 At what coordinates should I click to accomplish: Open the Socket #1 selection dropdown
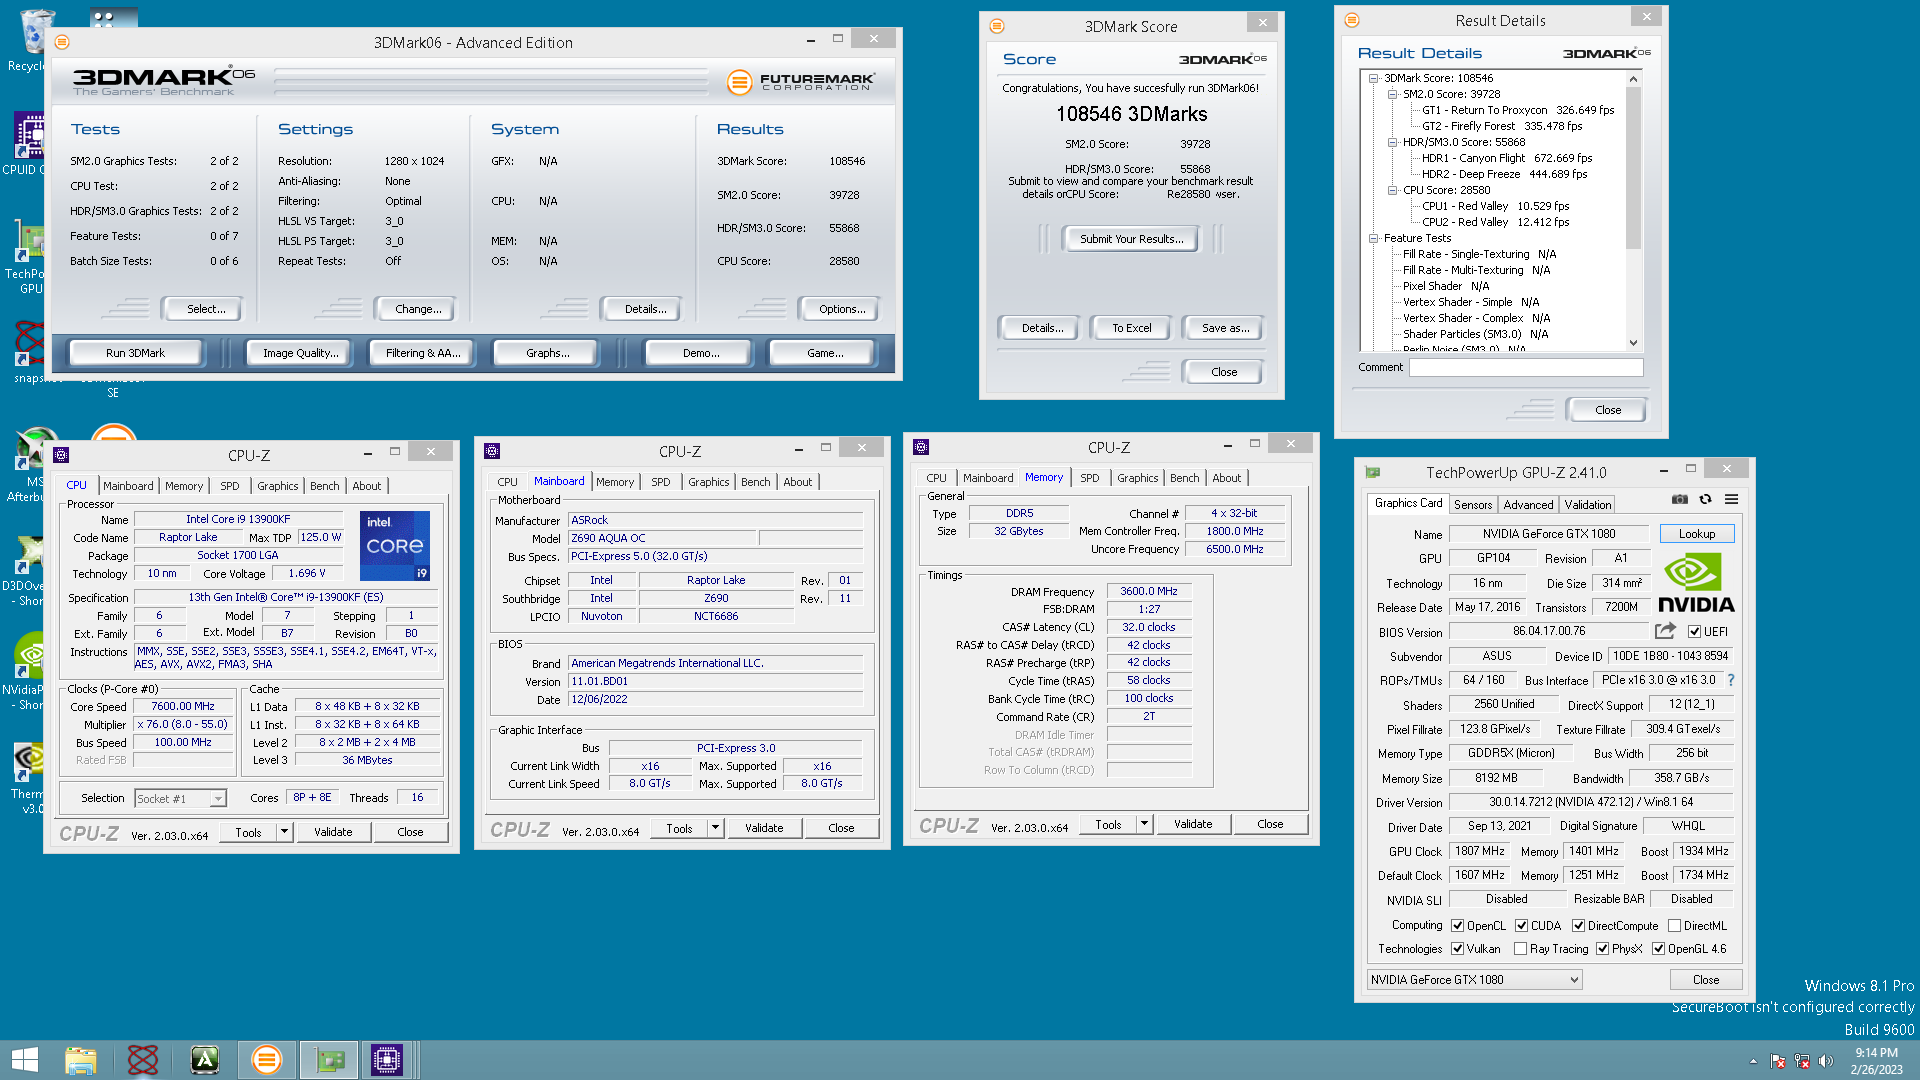click(x=180, y=798)
